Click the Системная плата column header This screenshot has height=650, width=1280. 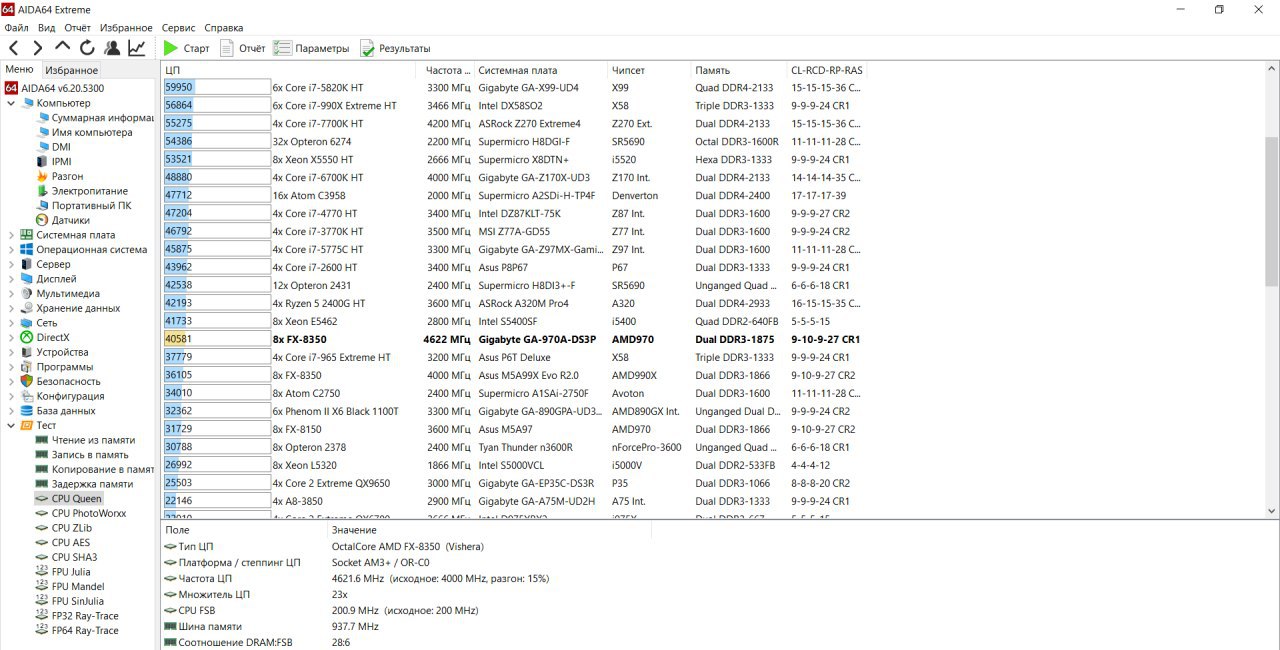point(541,70)
